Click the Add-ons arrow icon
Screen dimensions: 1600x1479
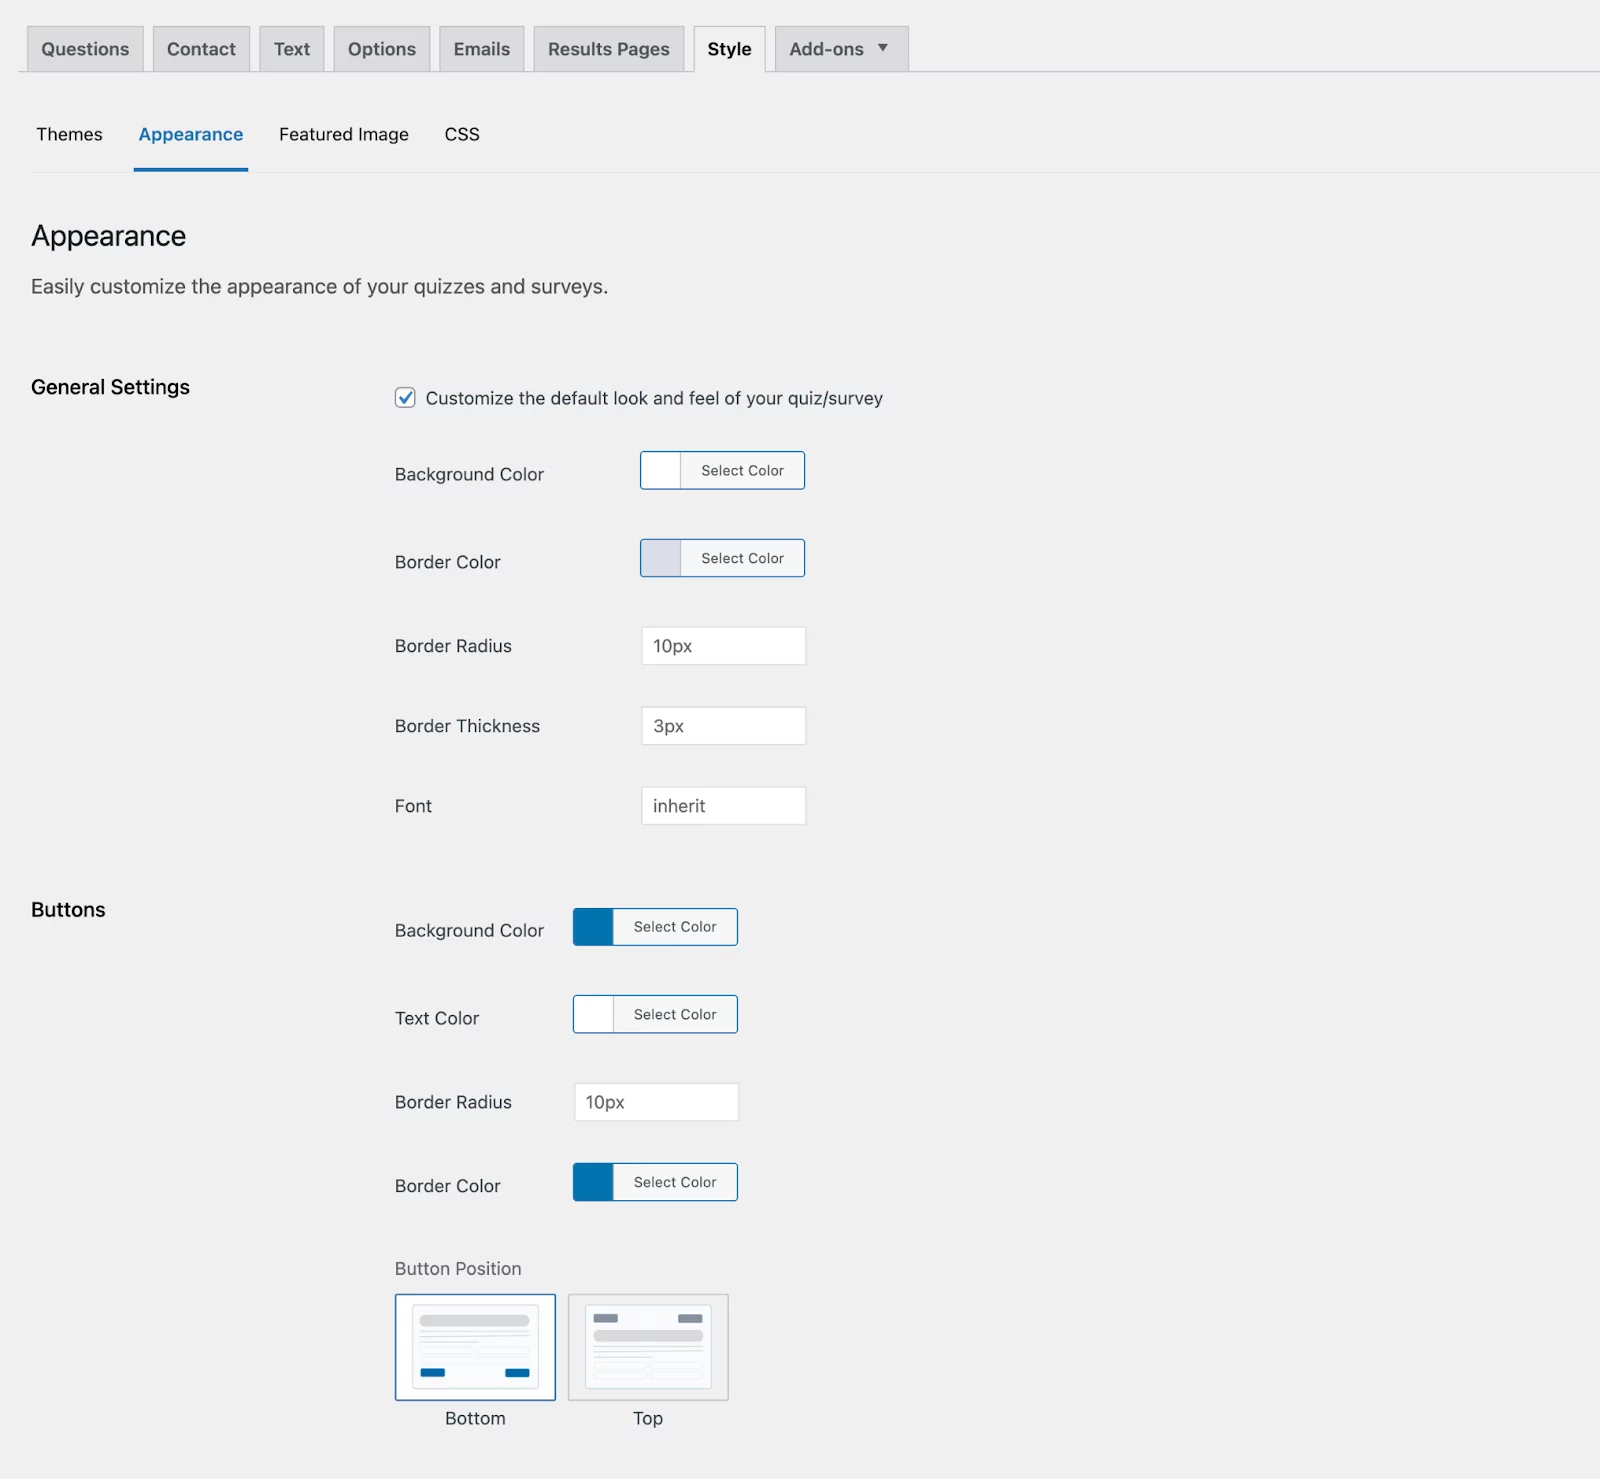883,48
